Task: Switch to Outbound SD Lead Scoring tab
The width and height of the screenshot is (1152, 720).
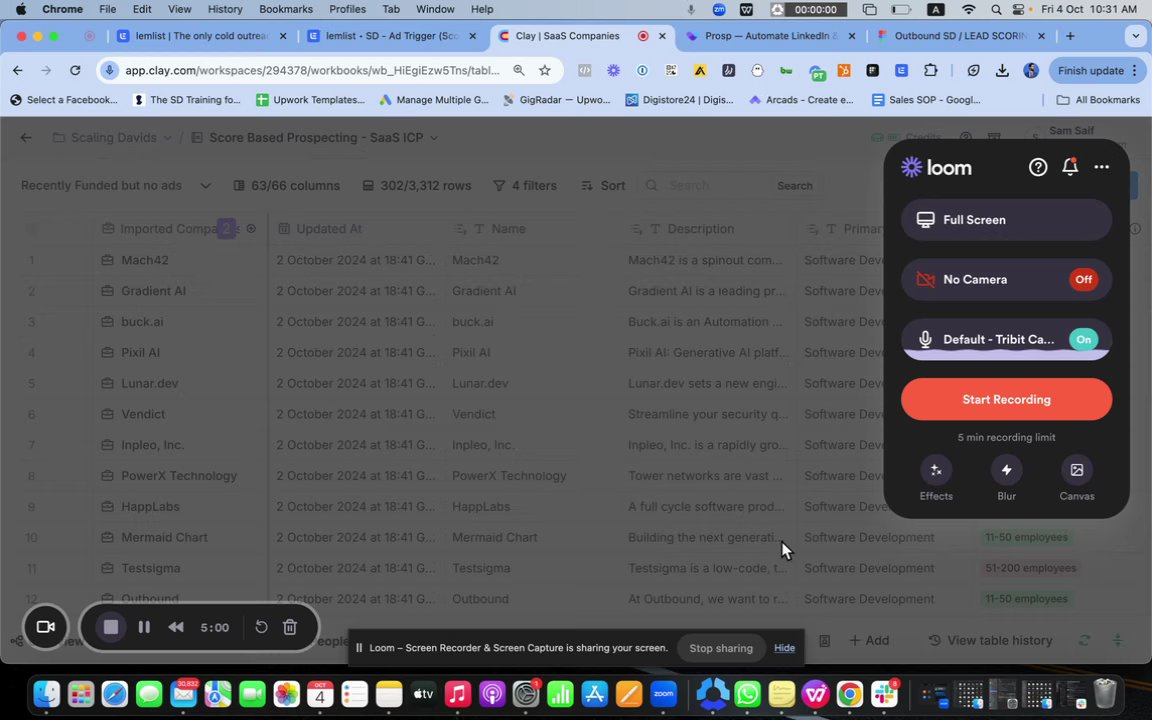Action: tap(960, 36)
